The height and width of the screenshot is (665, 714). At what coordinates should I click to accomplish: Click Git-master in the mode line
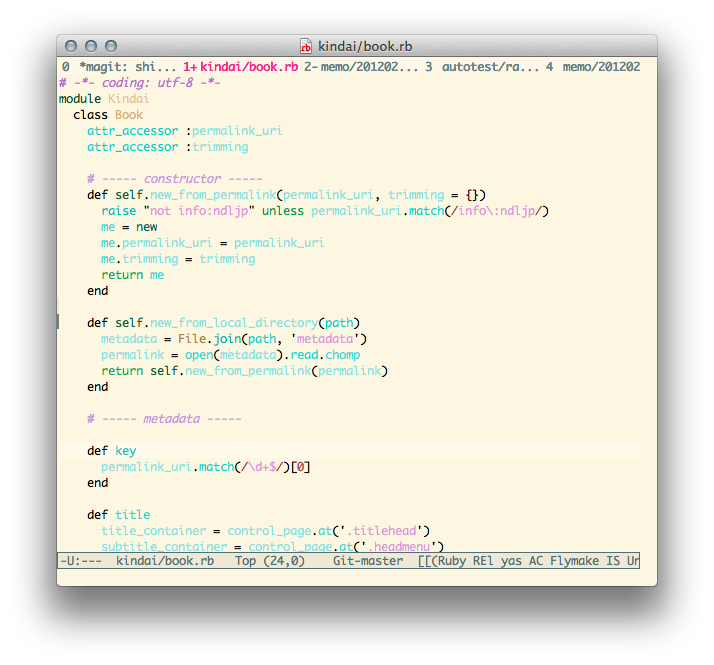(368, 561)
